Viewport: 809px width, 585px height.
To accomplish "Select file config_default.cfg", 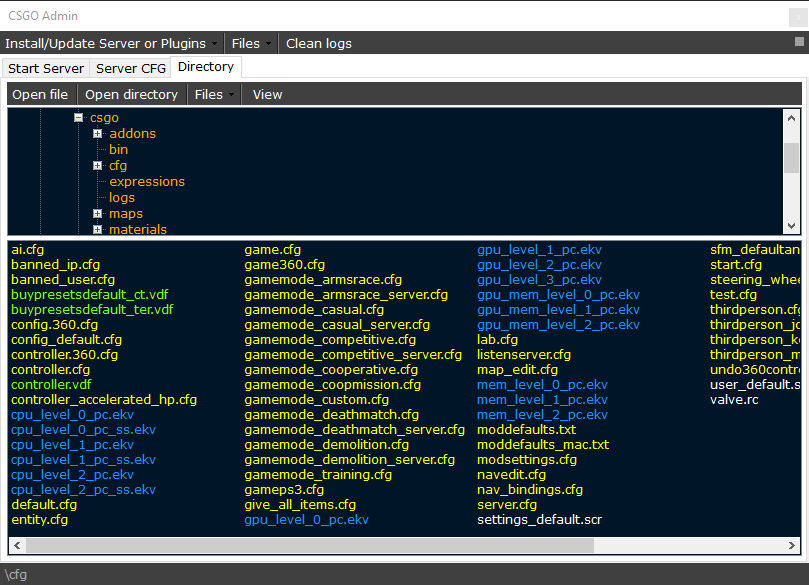I will coord(67,339).
